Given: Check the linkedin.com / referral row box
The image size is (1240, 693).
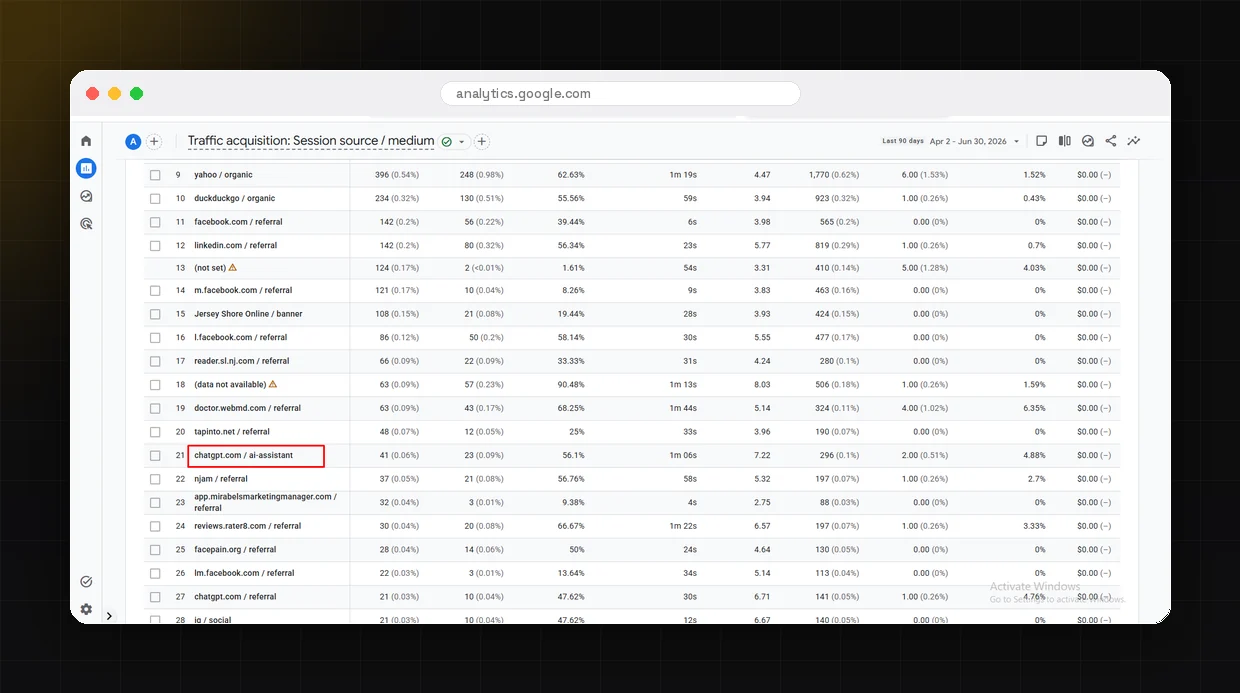Looking at the screenshot, I should point(155,245).
